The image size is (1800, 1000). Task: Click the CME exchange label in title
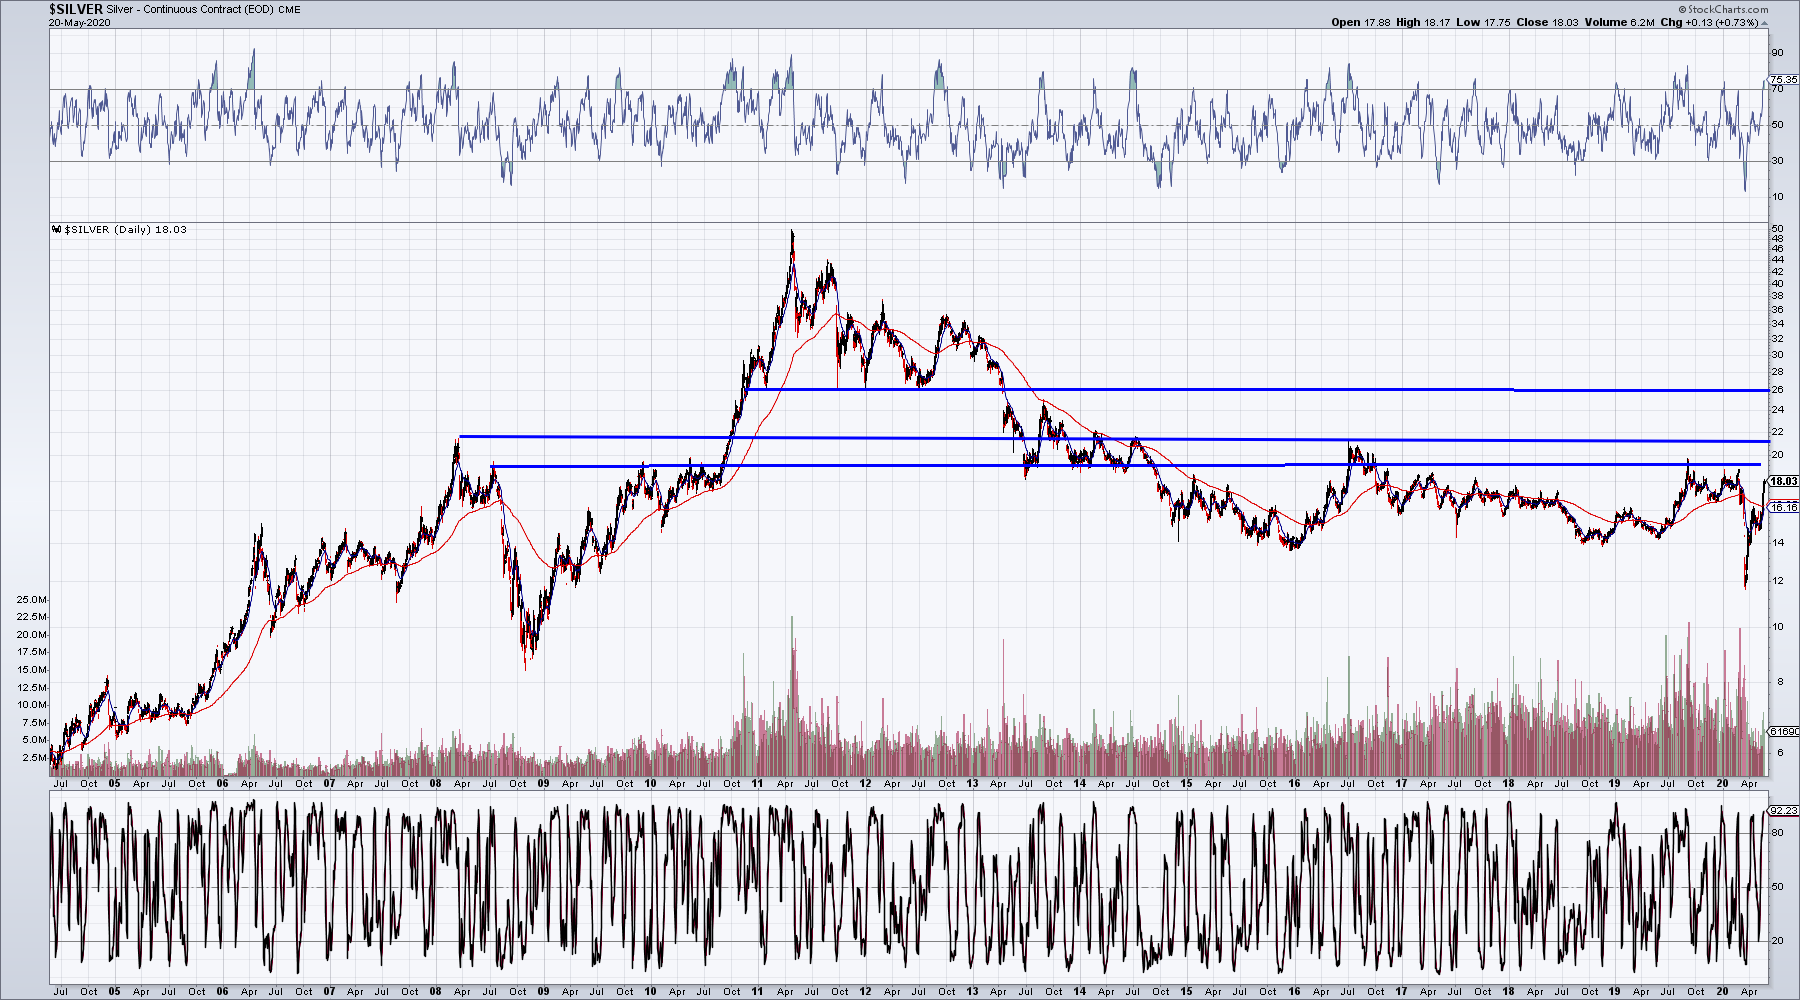click(x=289, y=10)
